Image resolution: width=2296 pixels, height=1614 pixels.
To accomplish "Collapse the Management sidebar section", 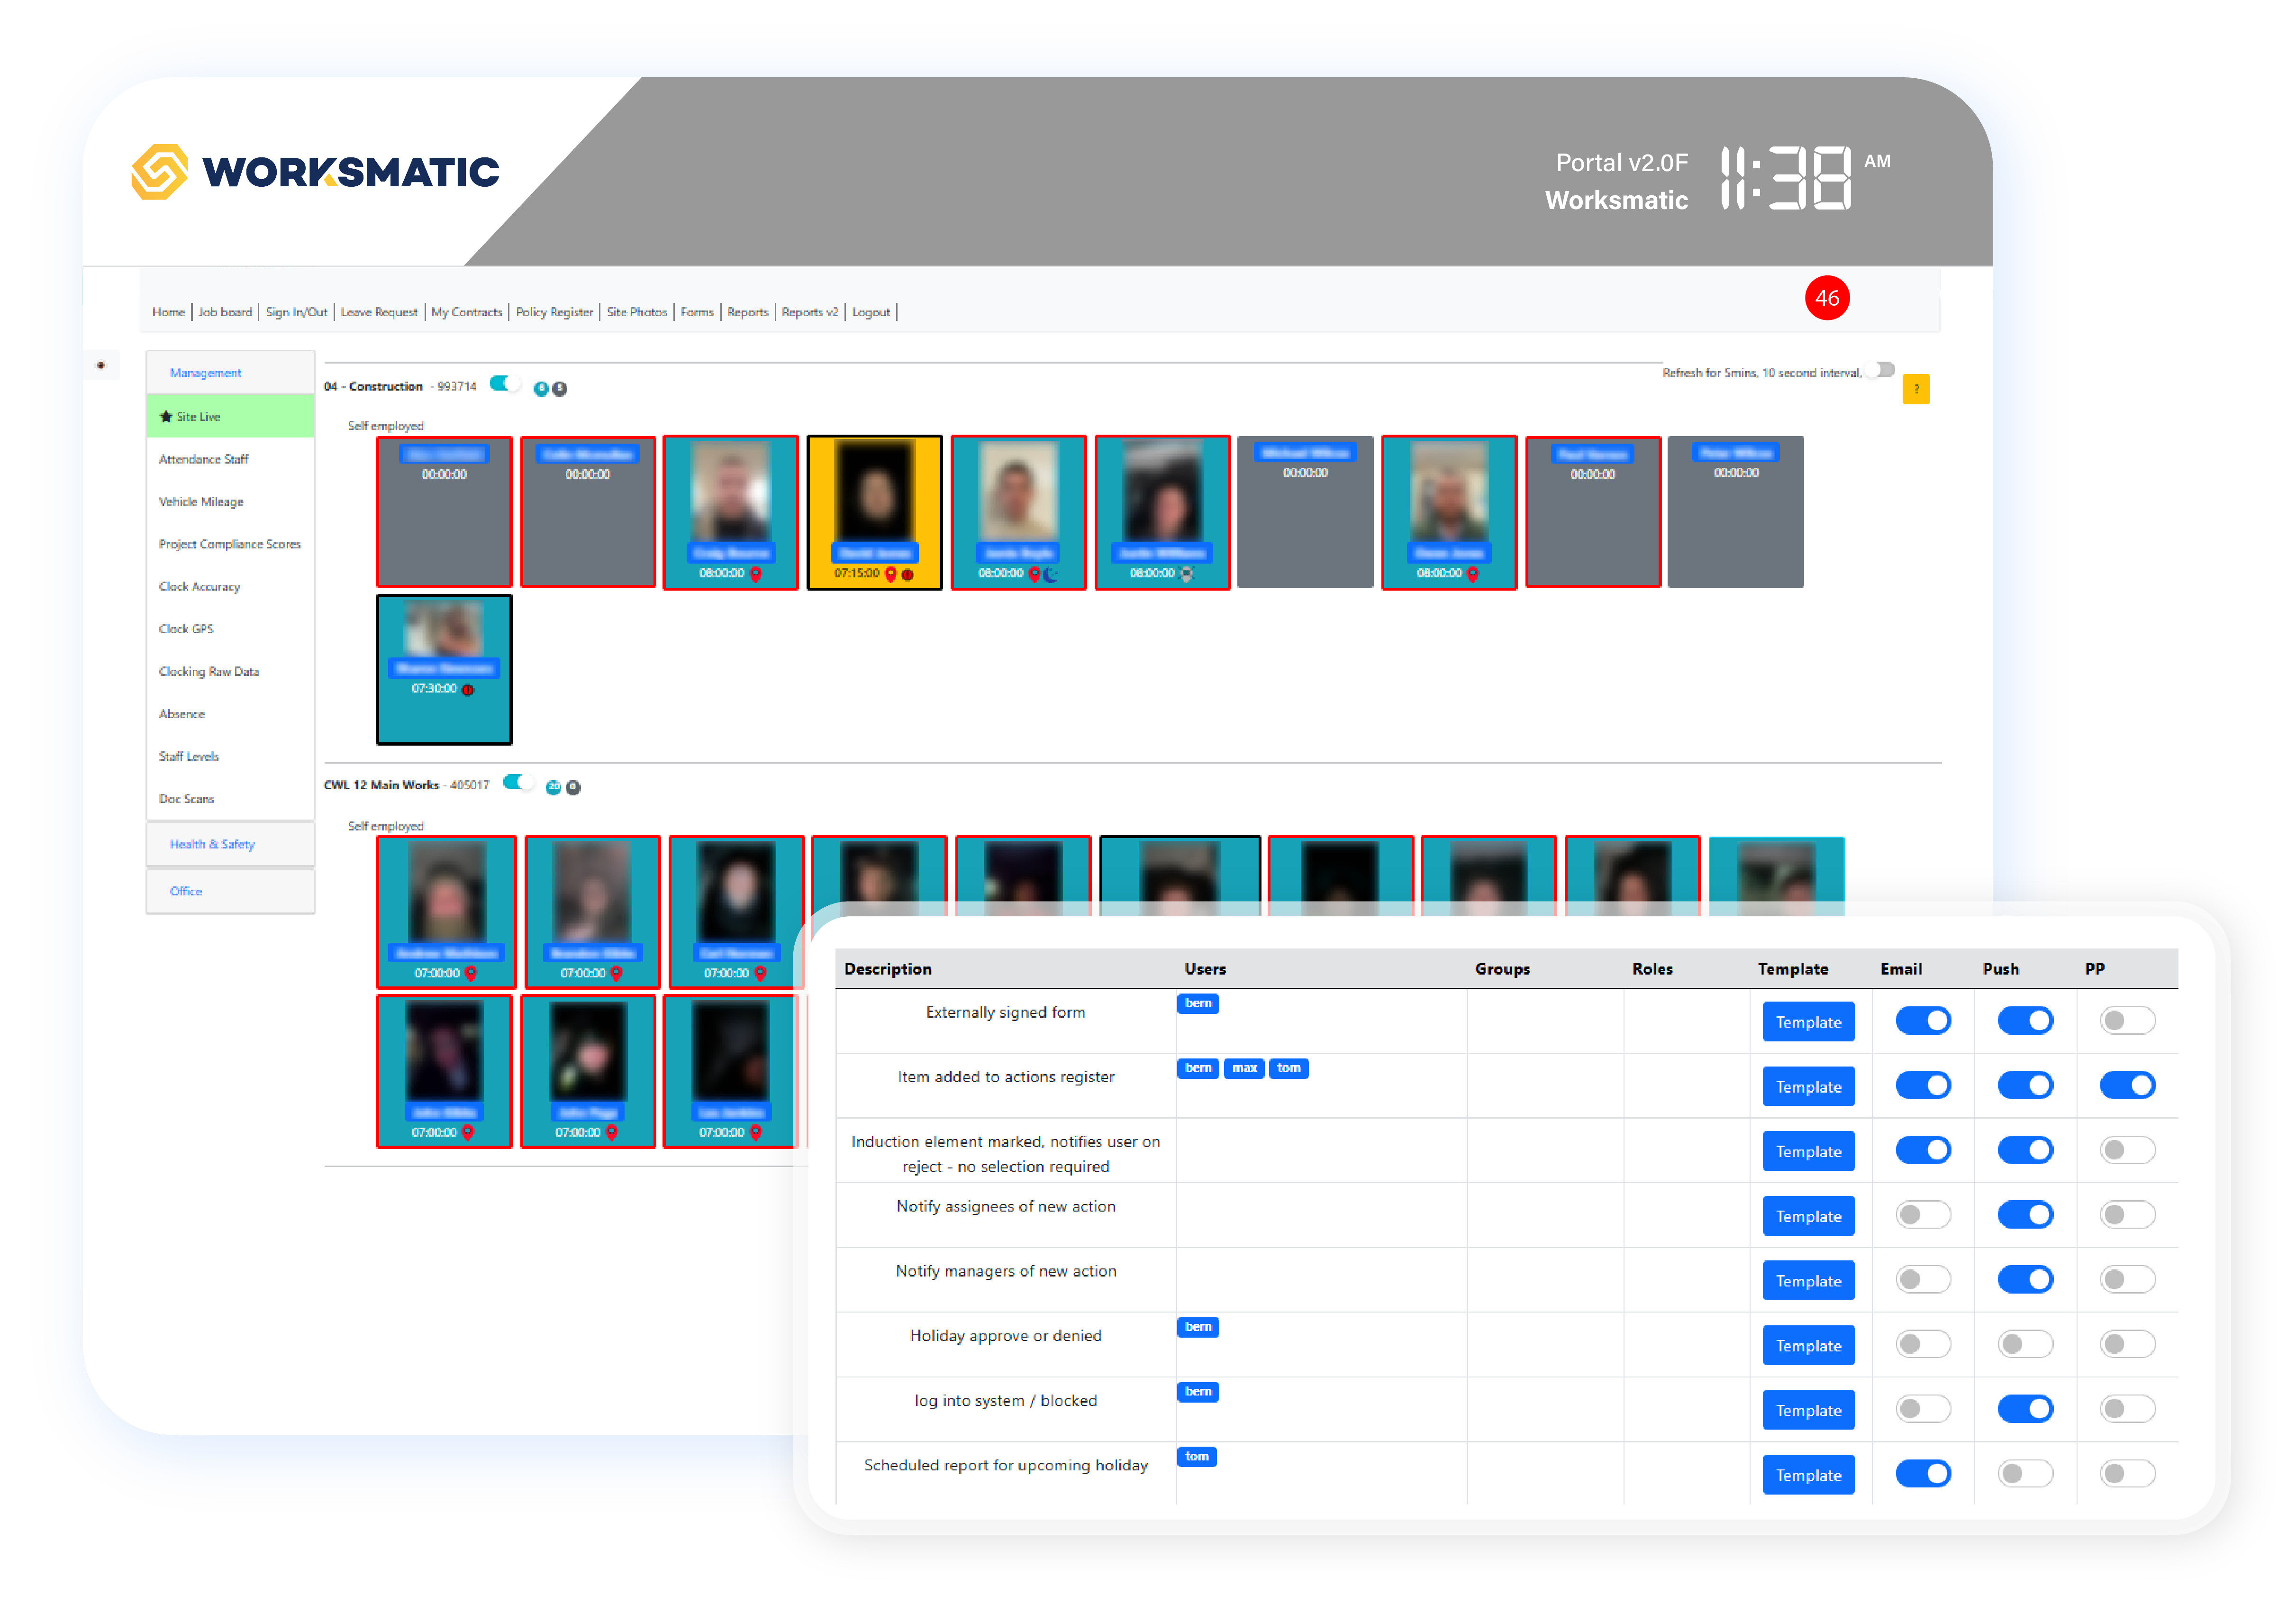I will point(205,372).
